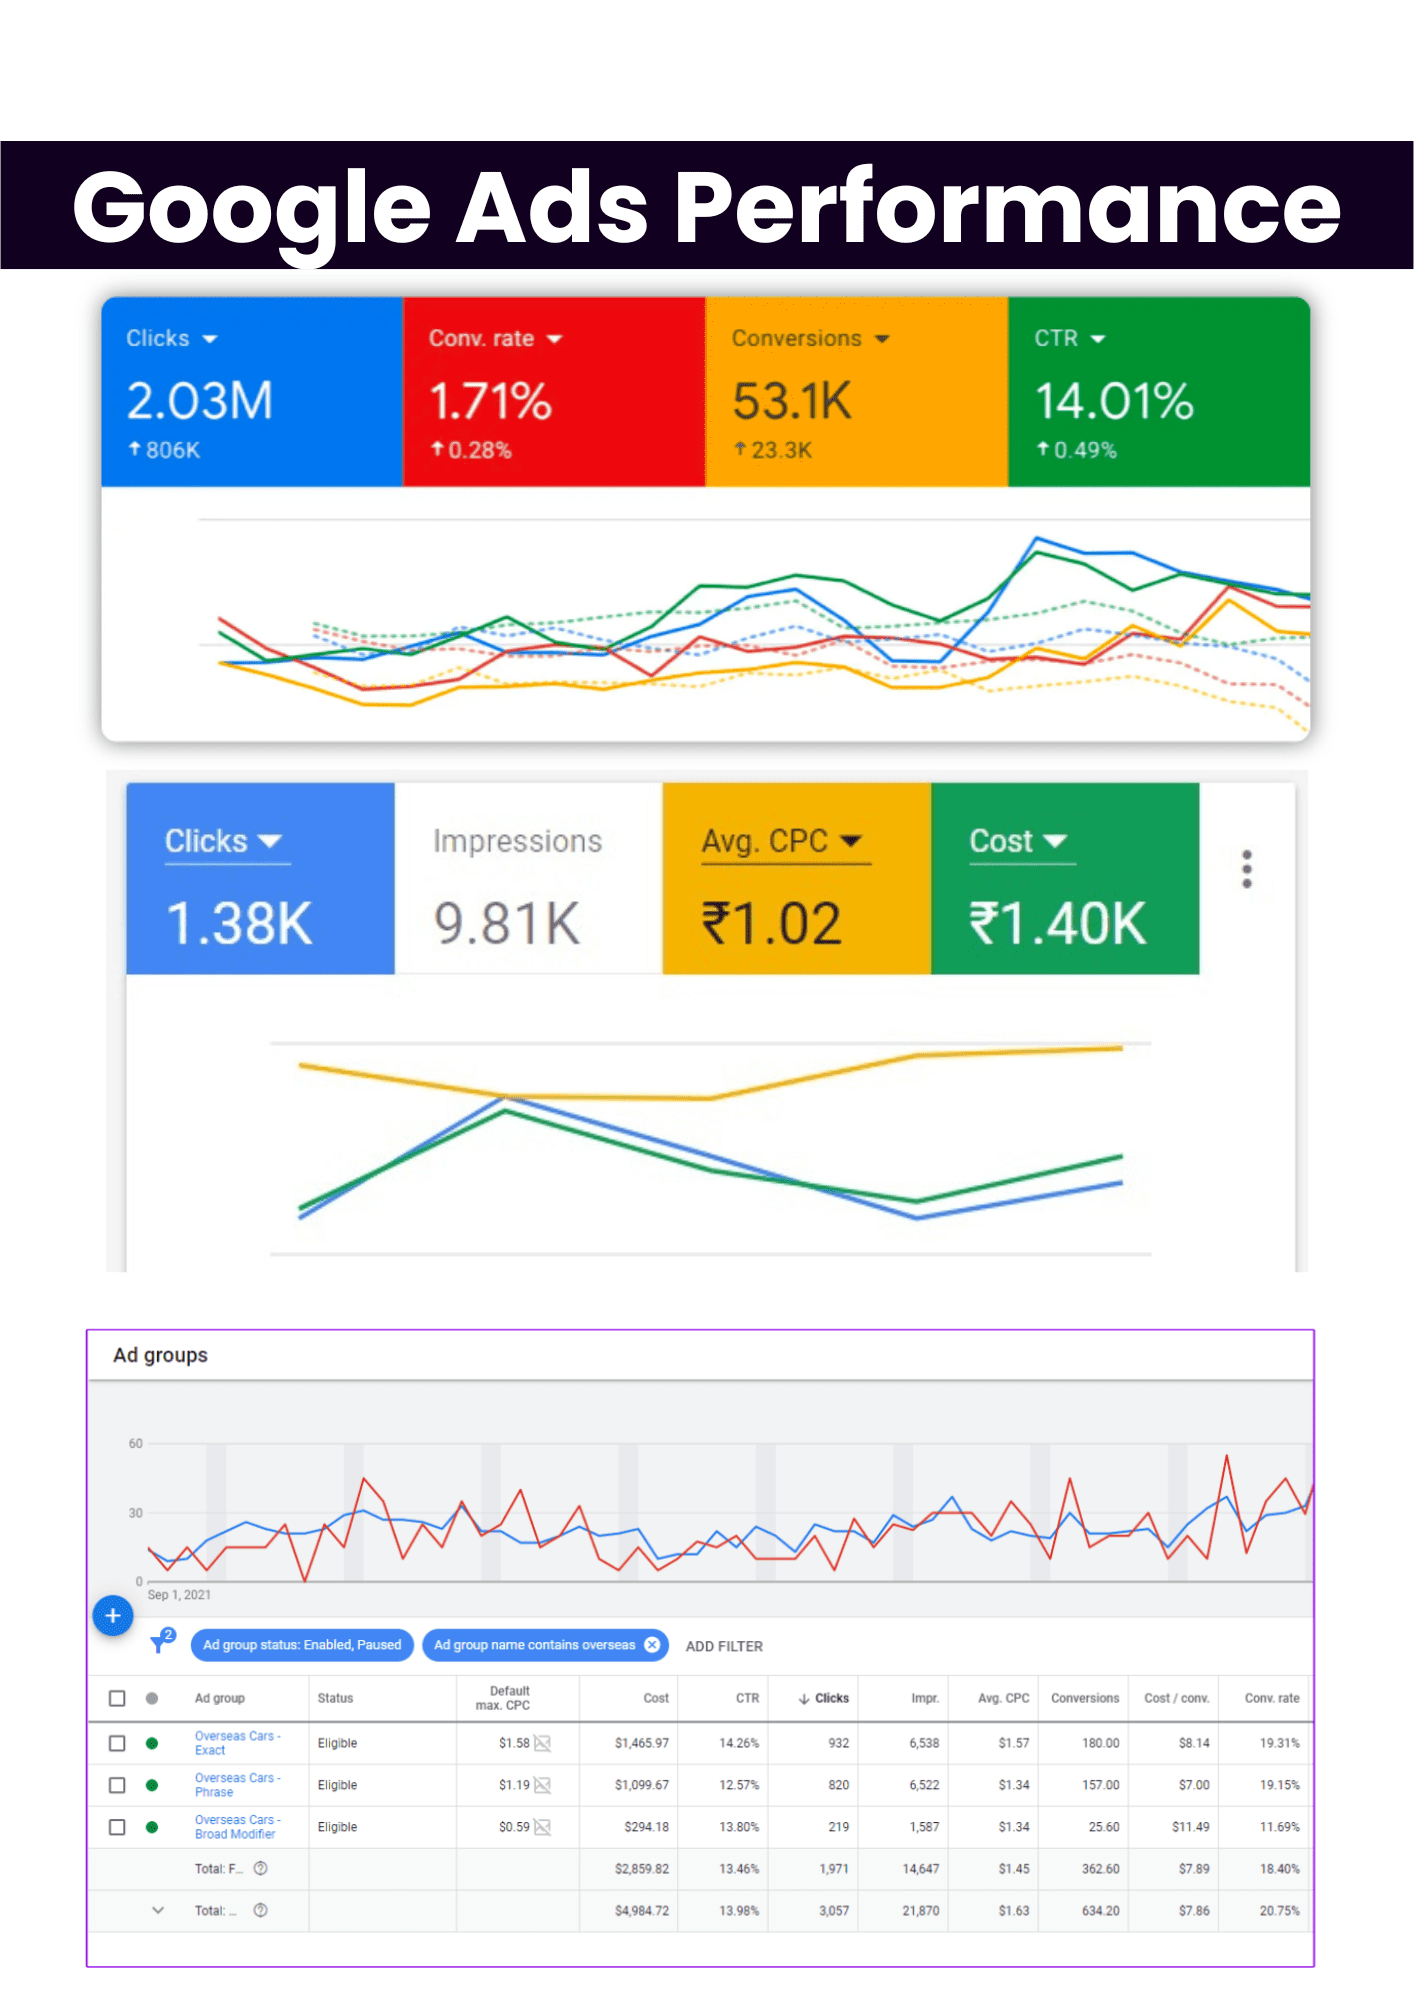Click the up arrow beside 0.49% CTR change
This screenshot has width=1414, height=2000.
(x=1043, y=449)
